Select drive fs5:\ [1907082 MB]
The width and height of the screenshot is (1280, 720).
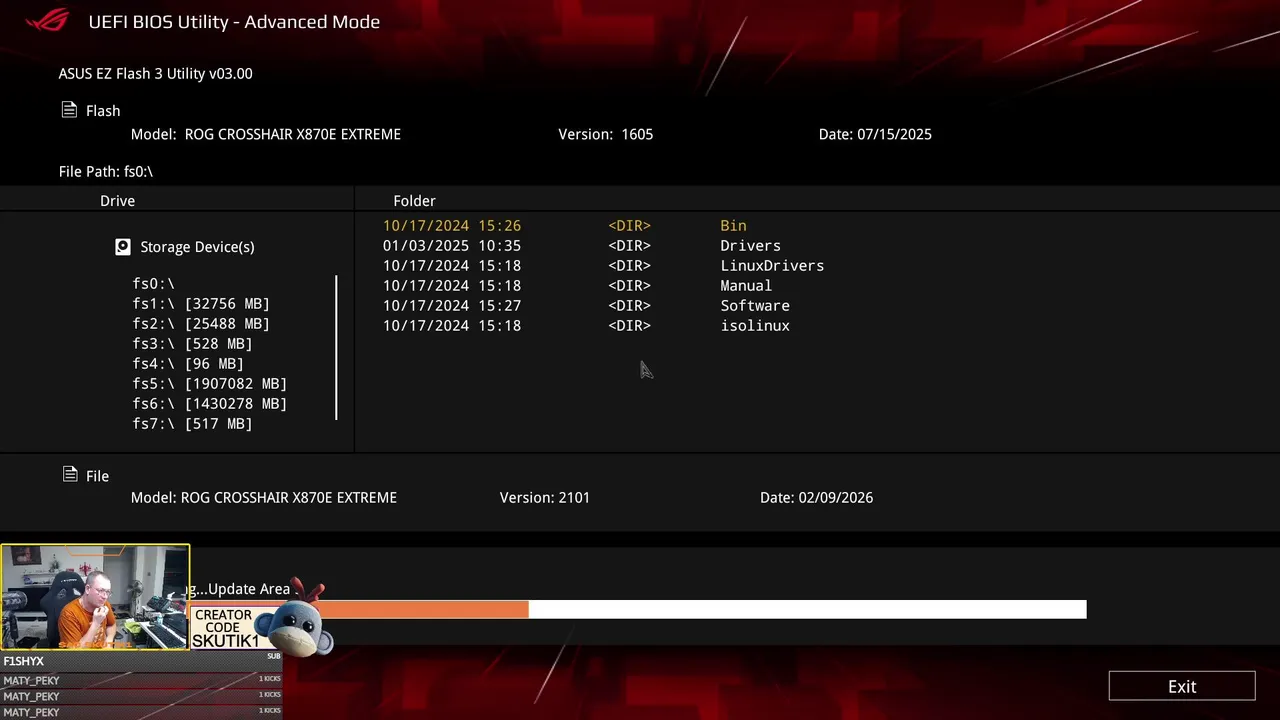[x=210, y=384]
